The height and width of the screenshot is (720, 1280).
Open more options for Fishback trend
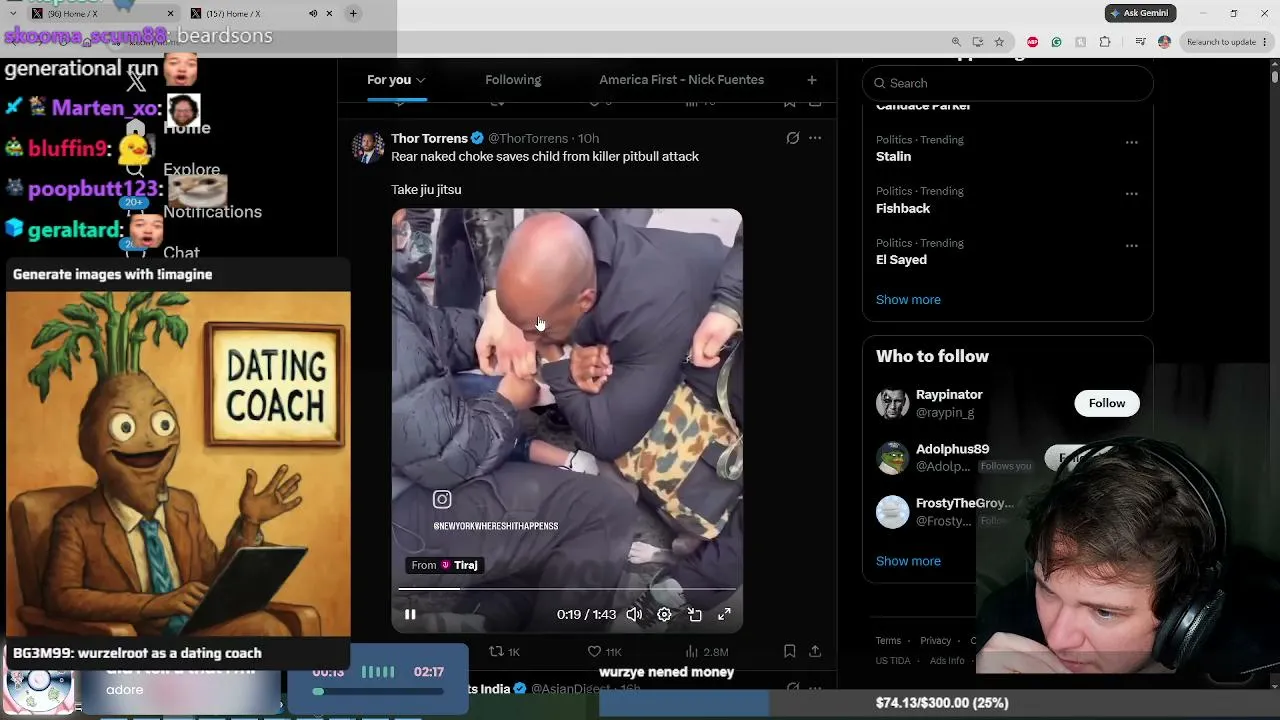[x=1131, y=194]
